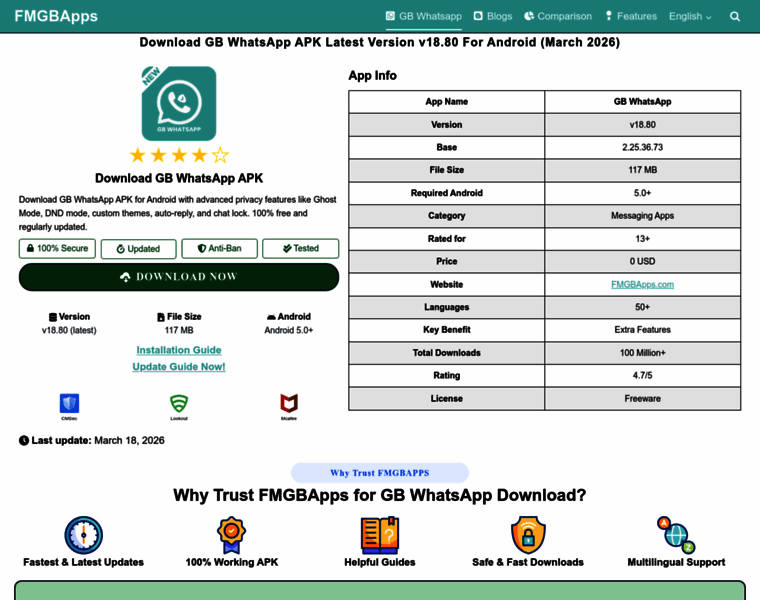
Task: Open the Update Guide Now! link
Action: point(179,367)
